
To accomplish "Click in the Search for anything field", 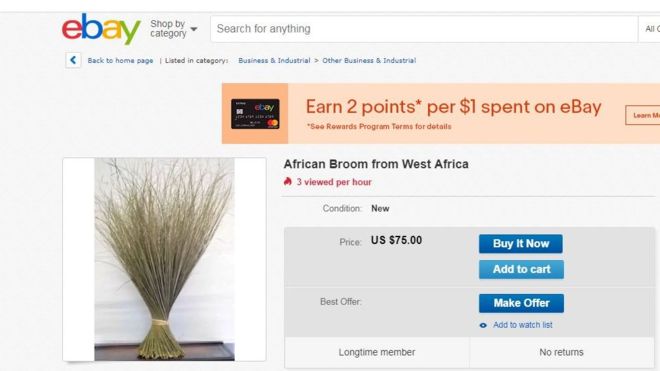I will pos(424,29).
